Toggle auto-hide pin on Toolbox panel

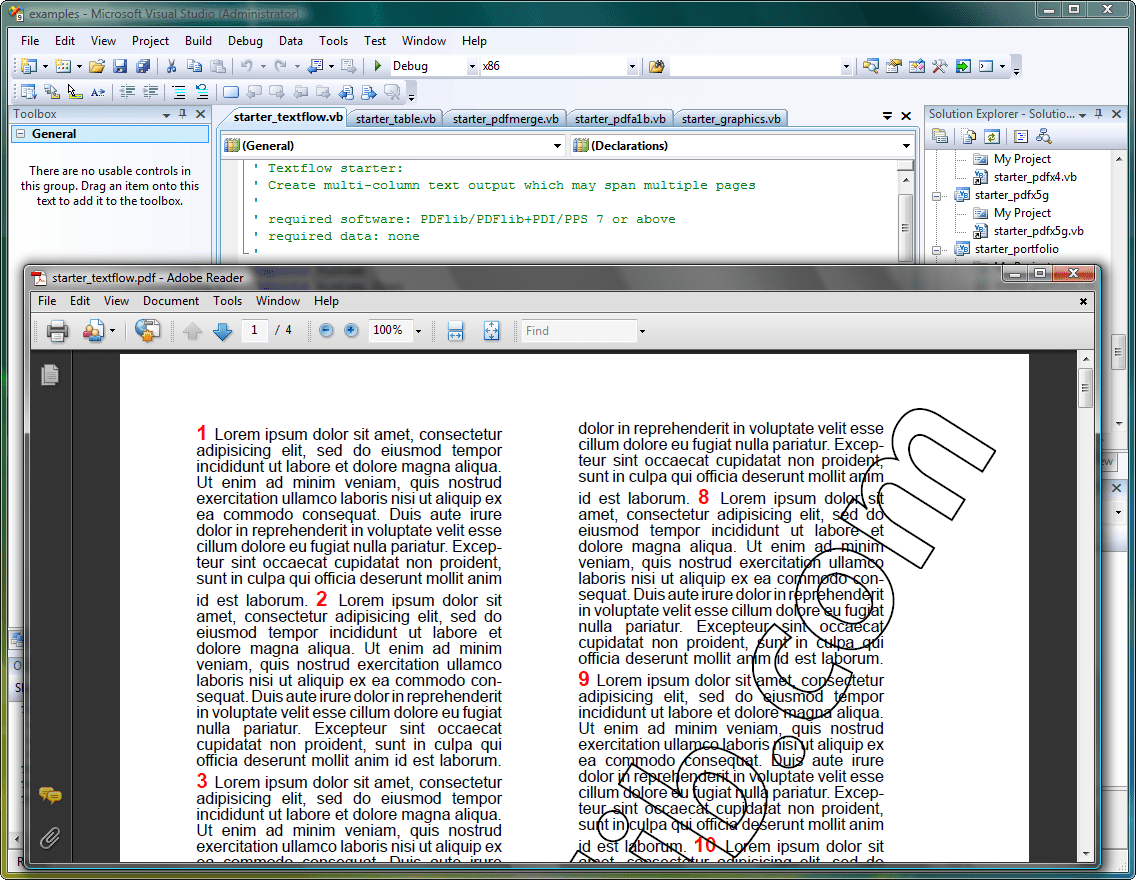(x=183, y=115)
